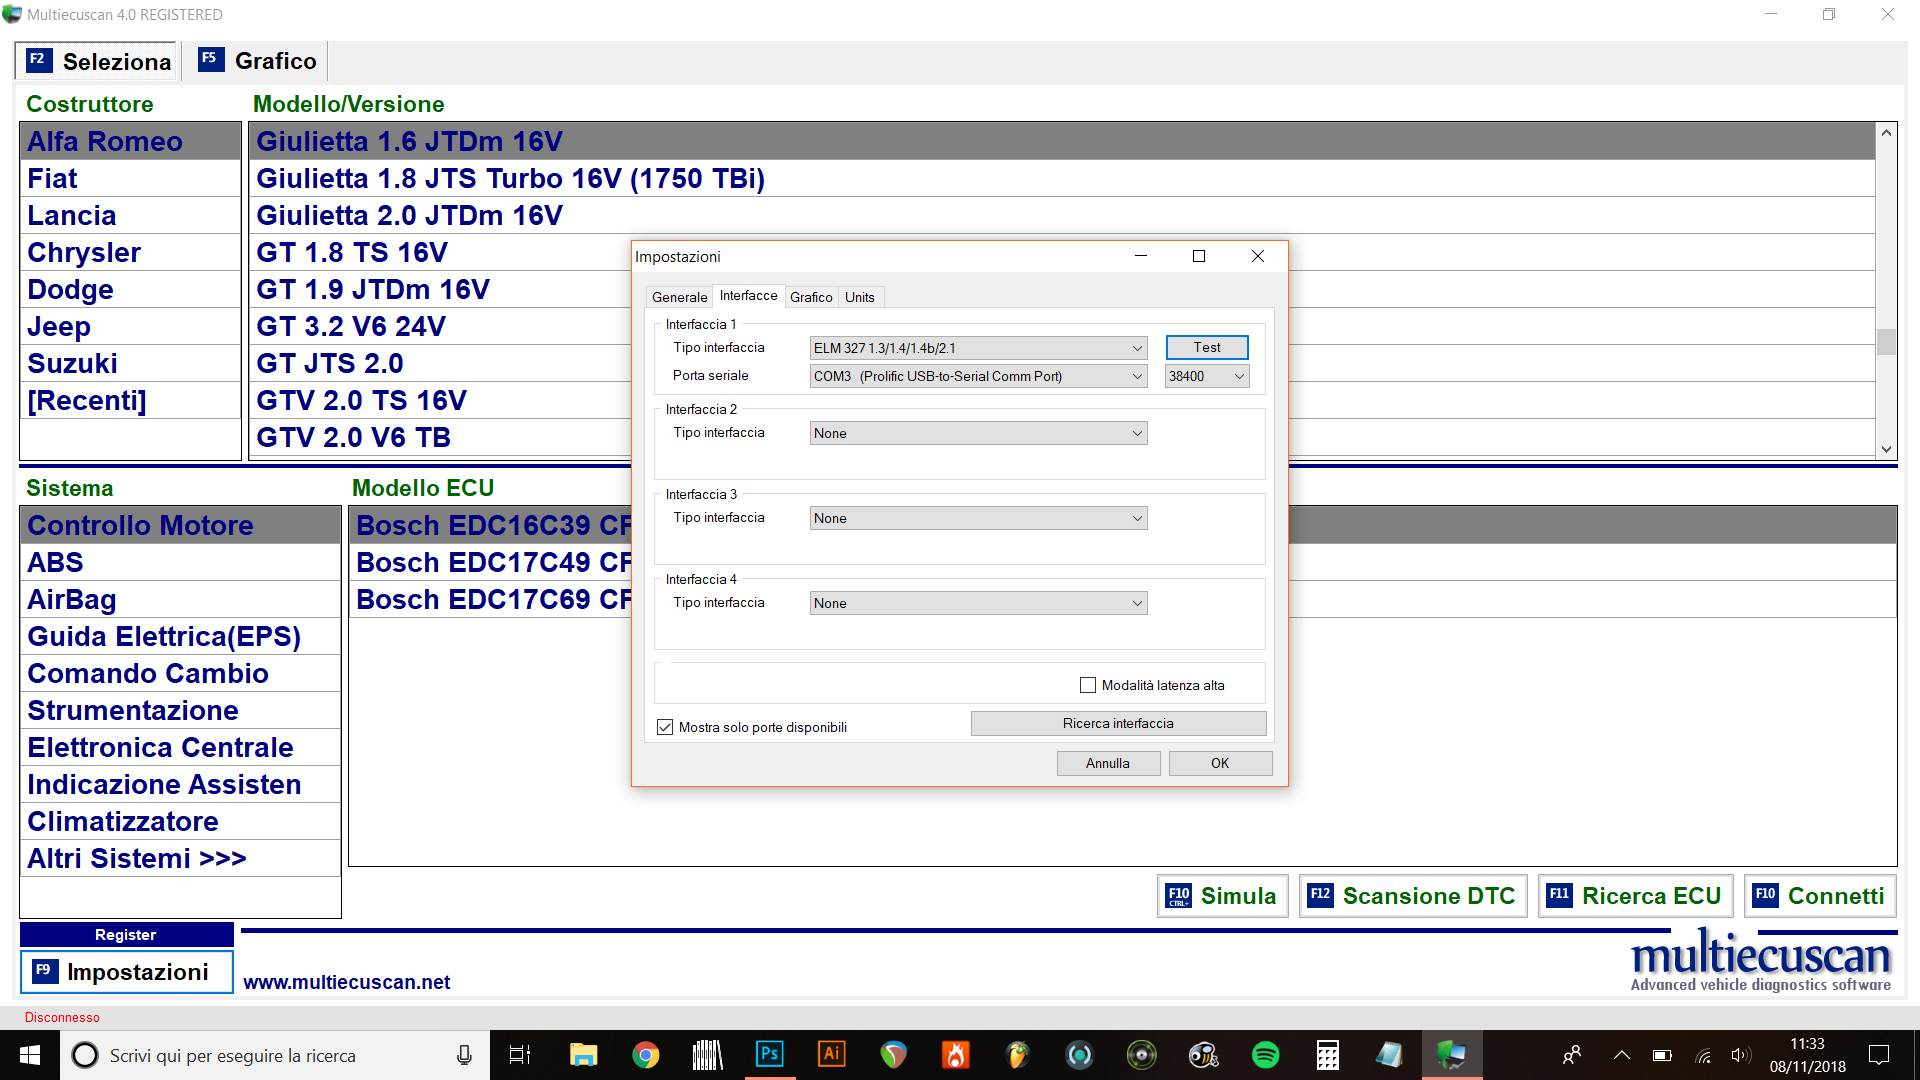Image resolution: width=1920 pixels, height=1080 pixels.
Task: Click the Simula button
Action: click(1222, 895)
